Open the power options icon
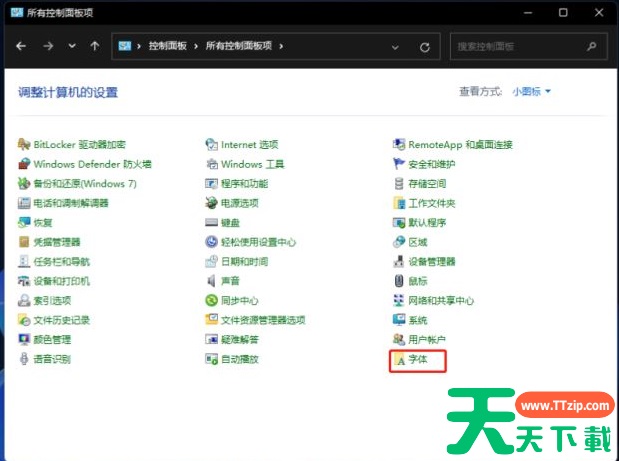This screenshot has width=619, height=461. click(x=212, y=203)
